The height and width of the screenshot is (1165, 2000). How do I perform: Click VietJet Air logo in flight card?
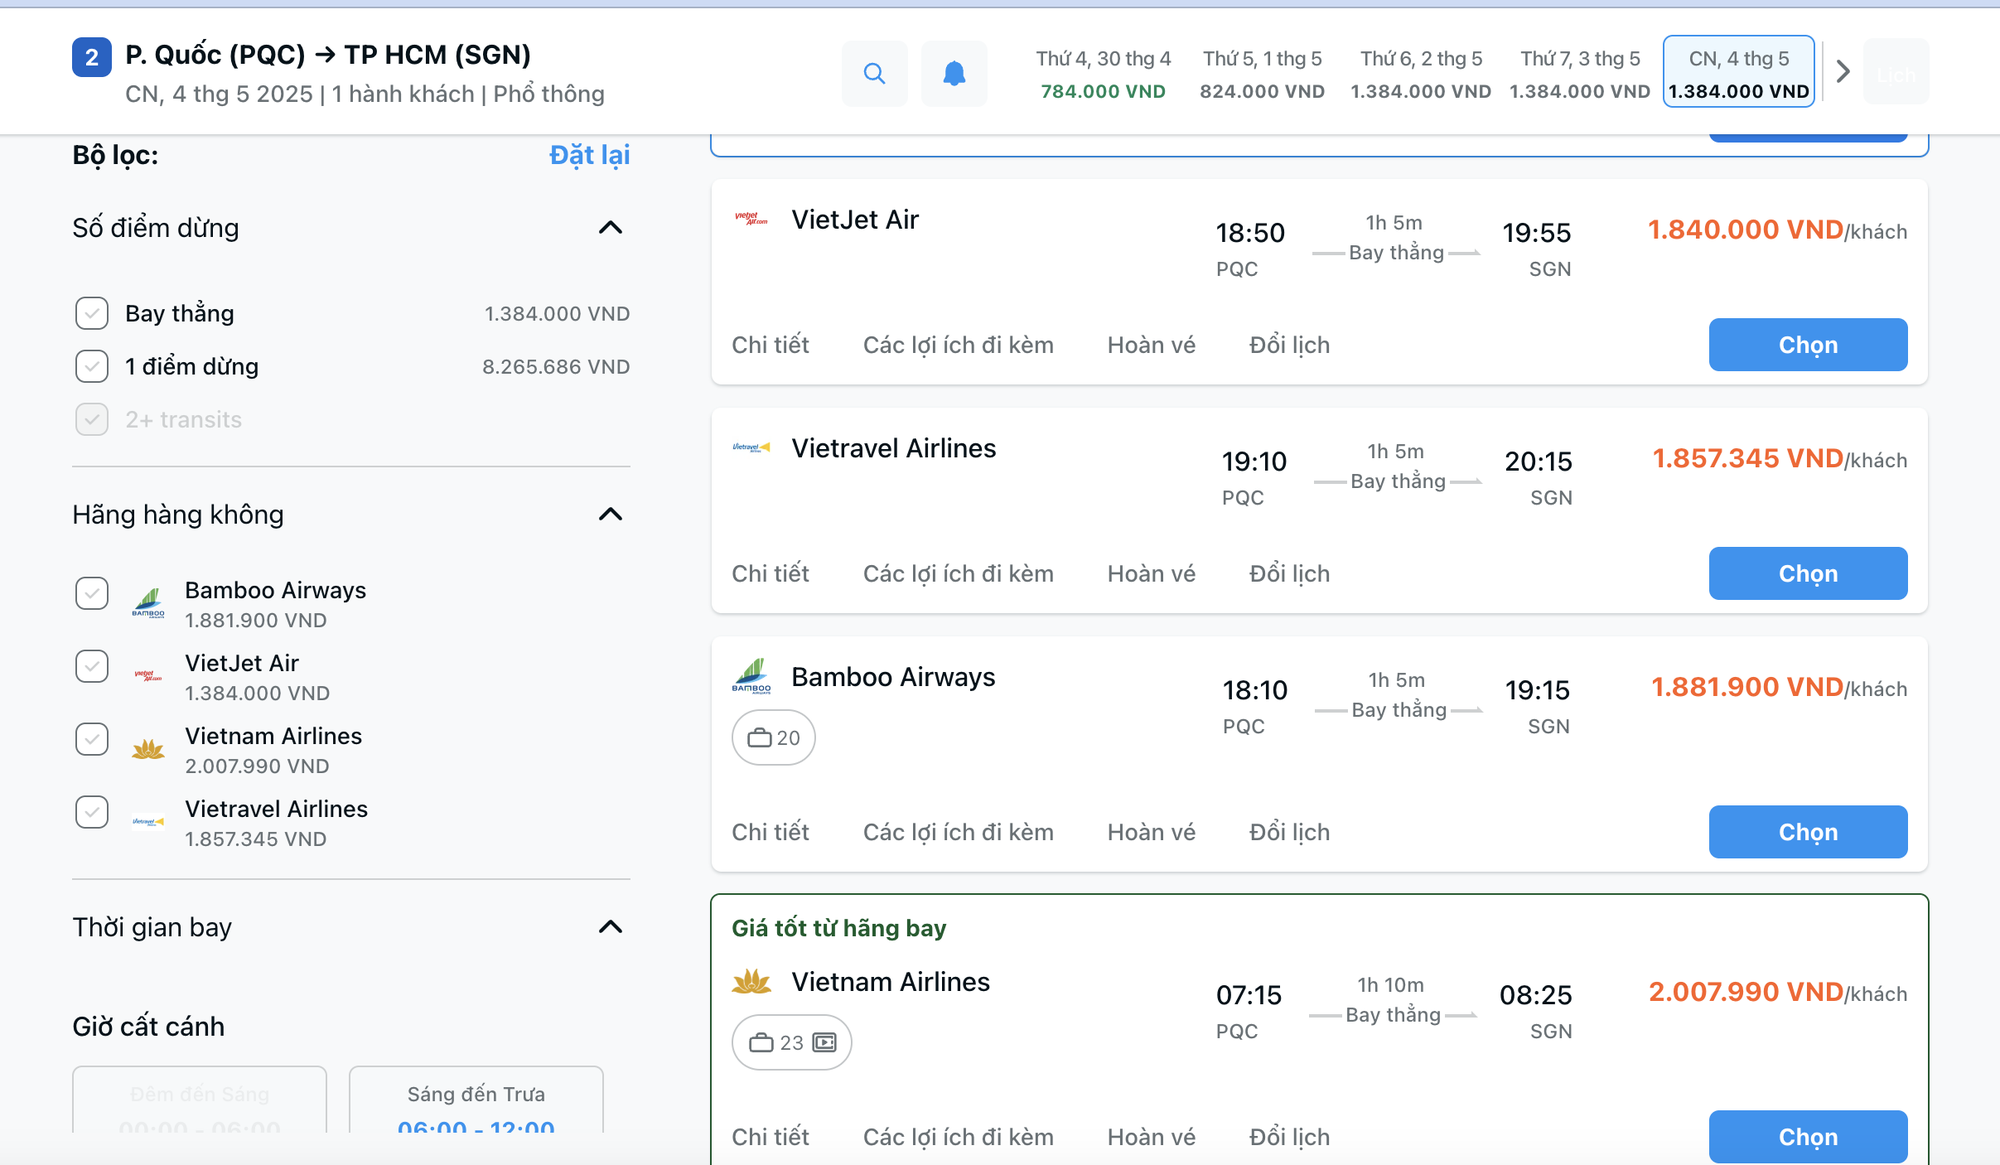coord(751,219)
